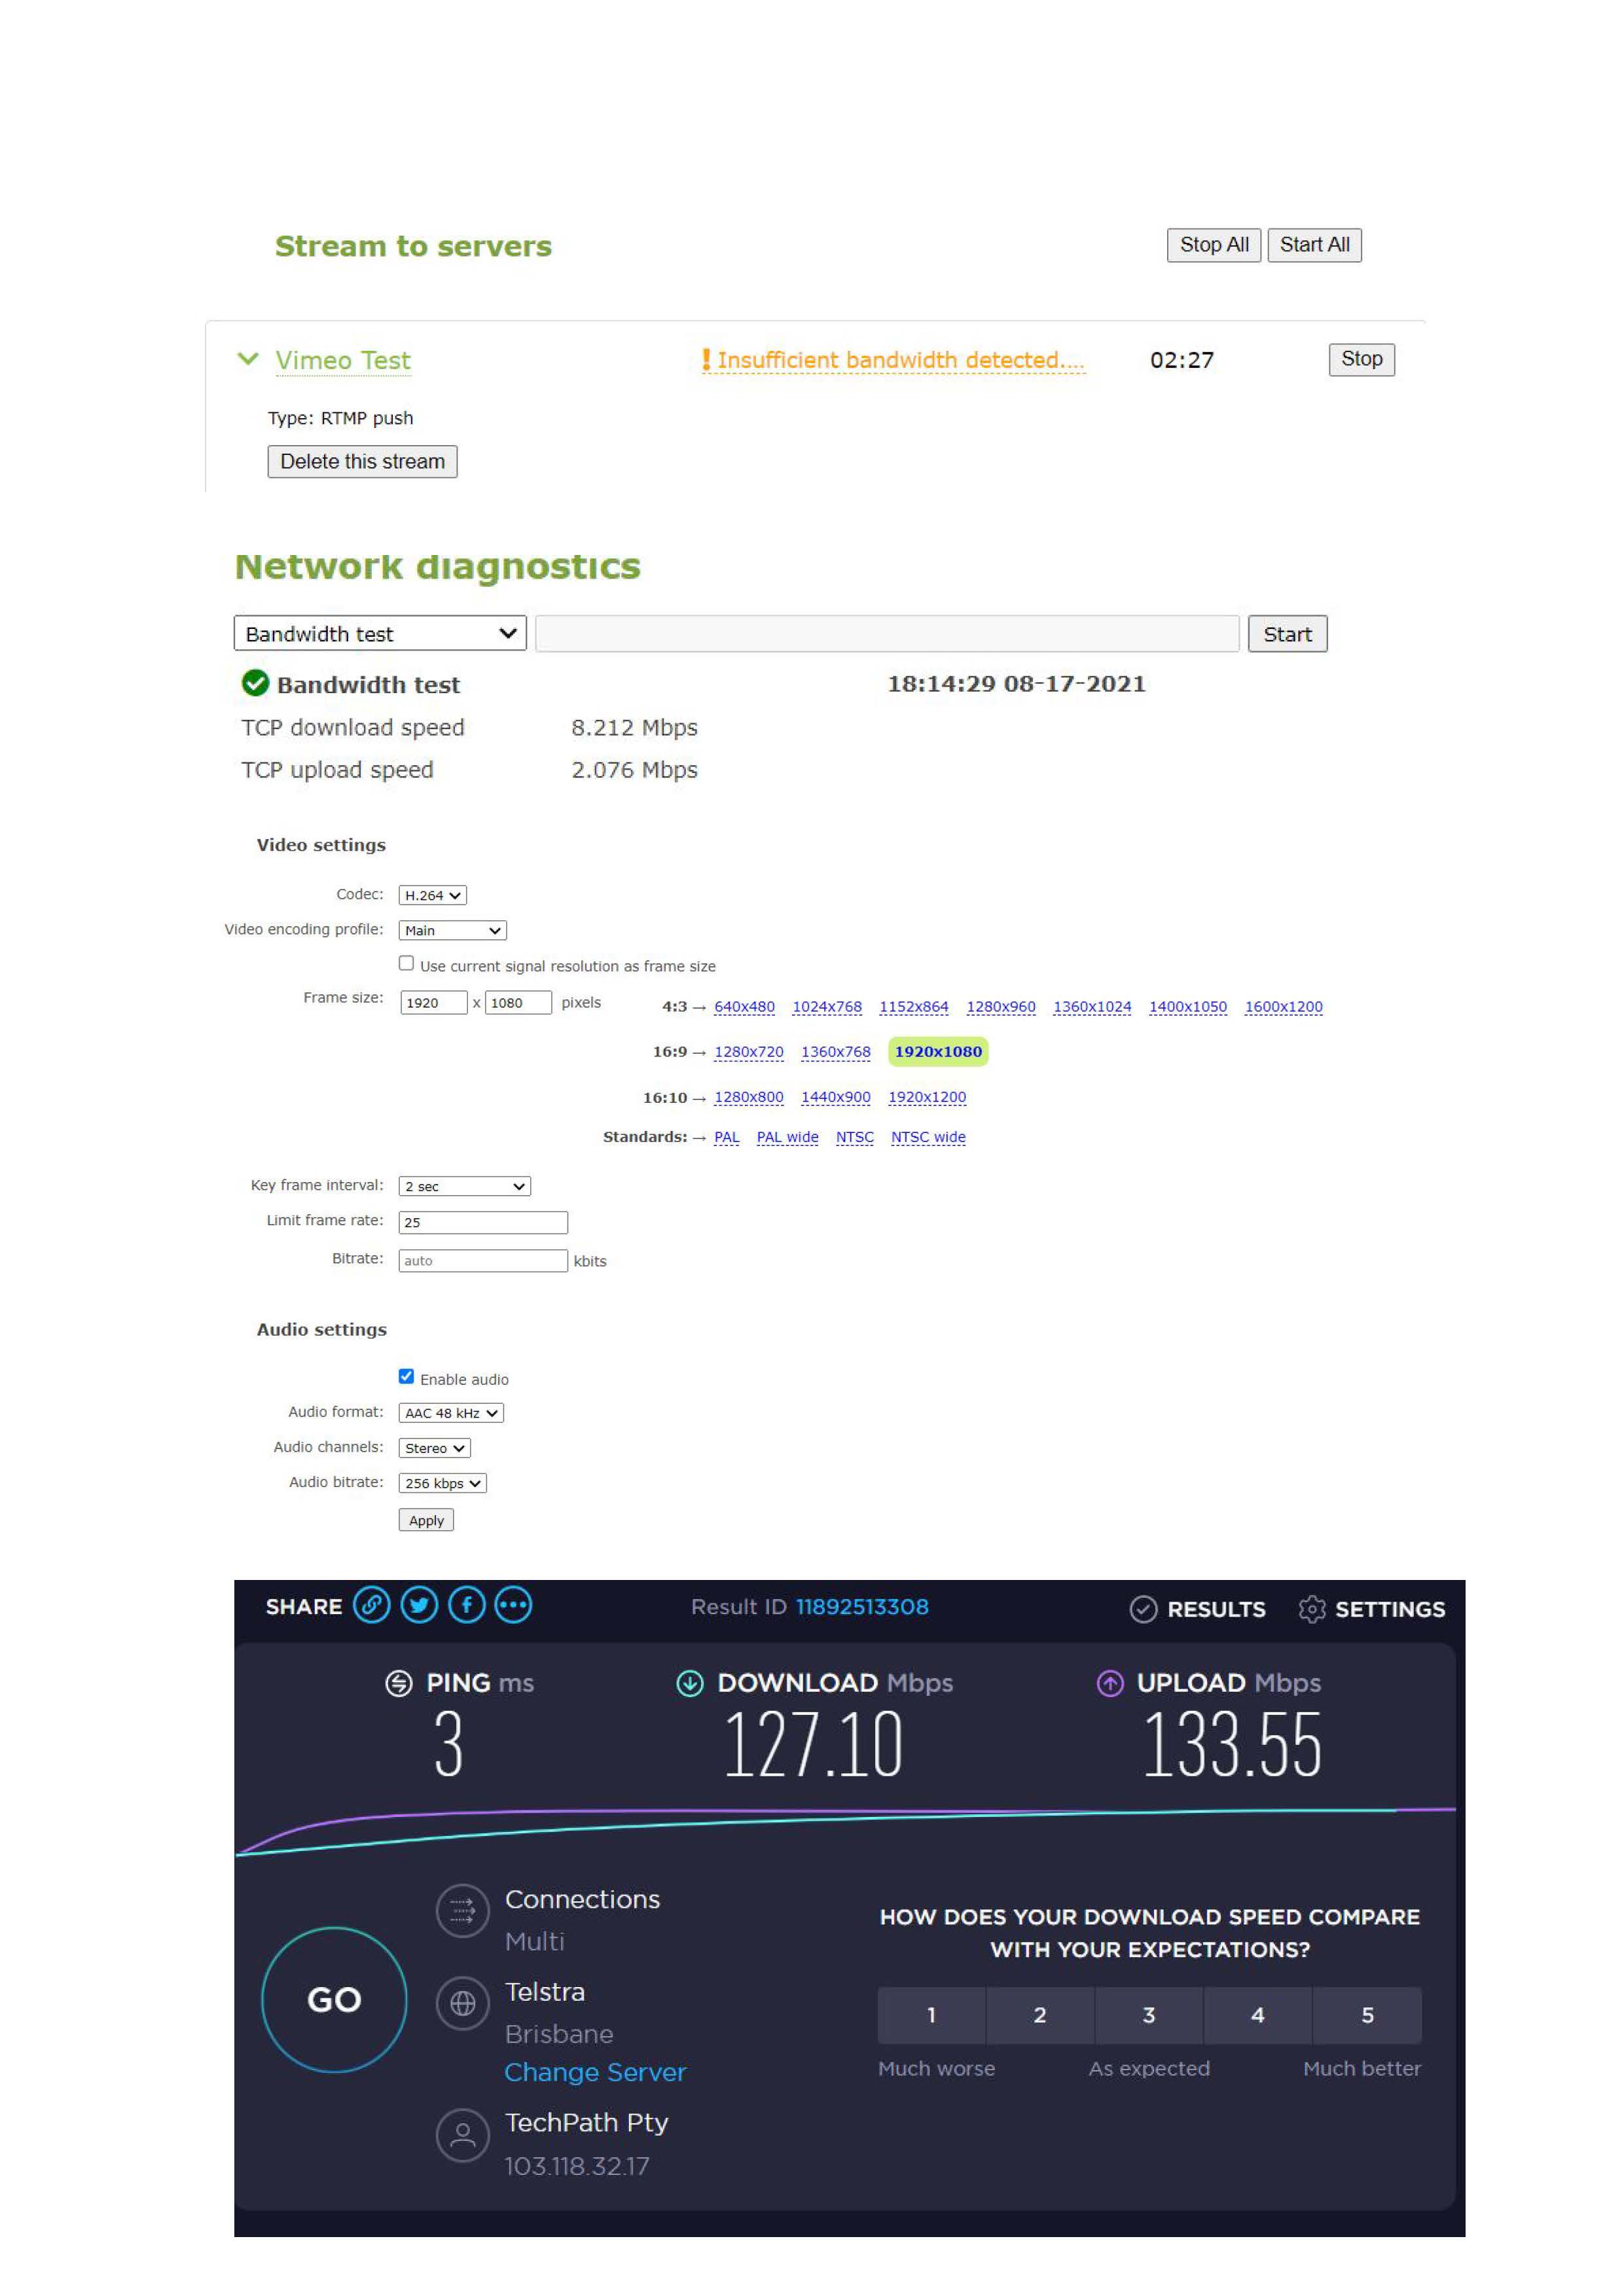Click the TechPath Pty user icon
1624x2296 pixels.
[x=463, y=2136]
